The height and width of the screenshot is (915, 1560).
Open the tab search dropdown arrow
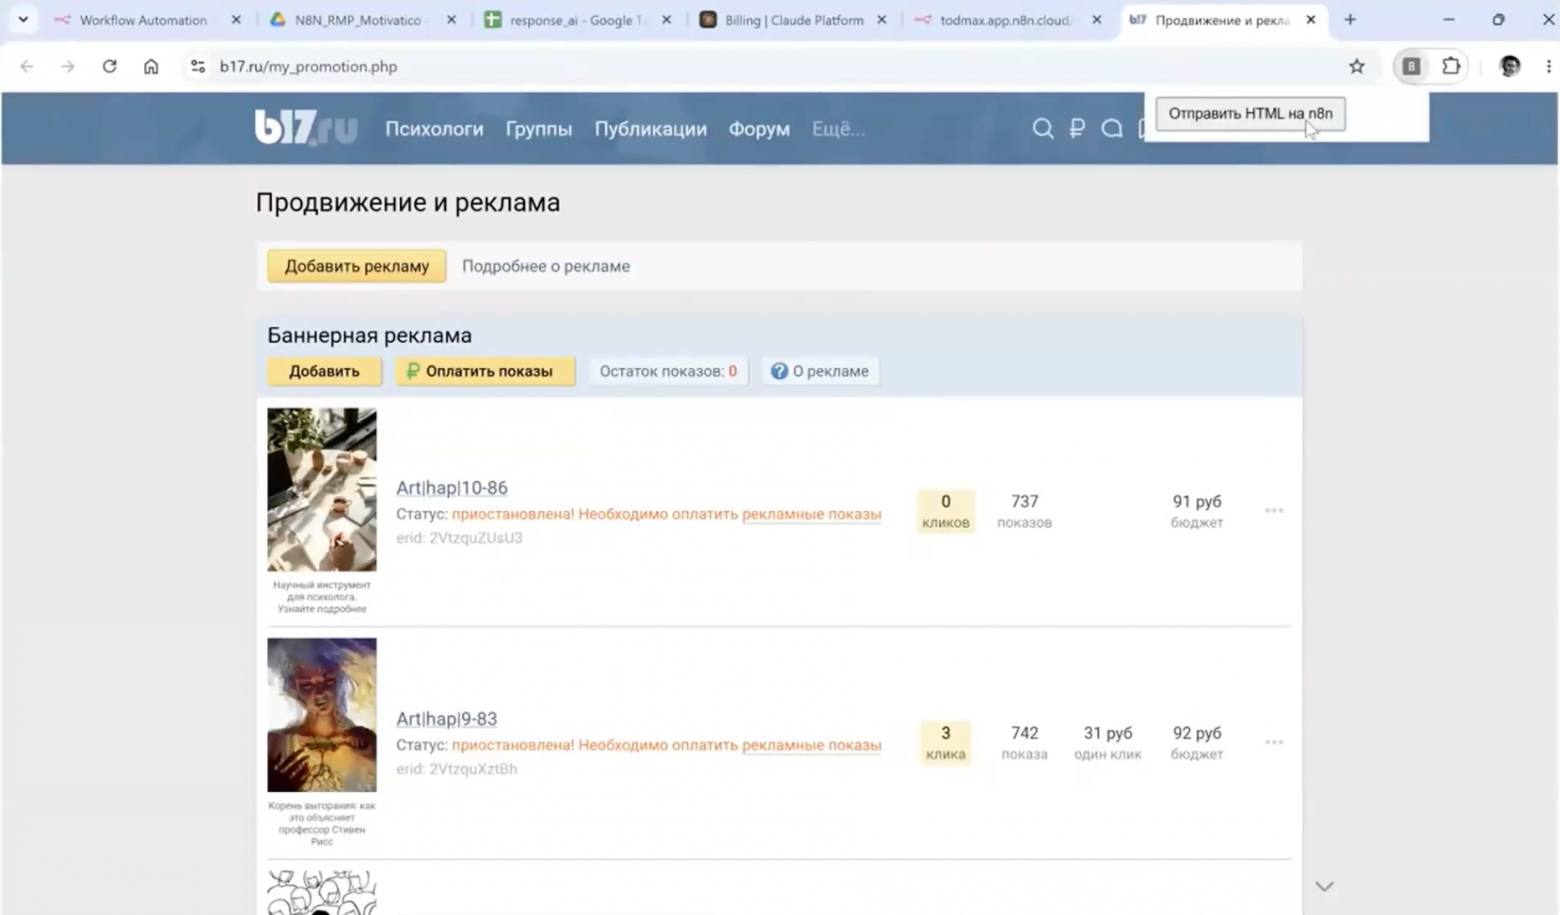(23, 20)
